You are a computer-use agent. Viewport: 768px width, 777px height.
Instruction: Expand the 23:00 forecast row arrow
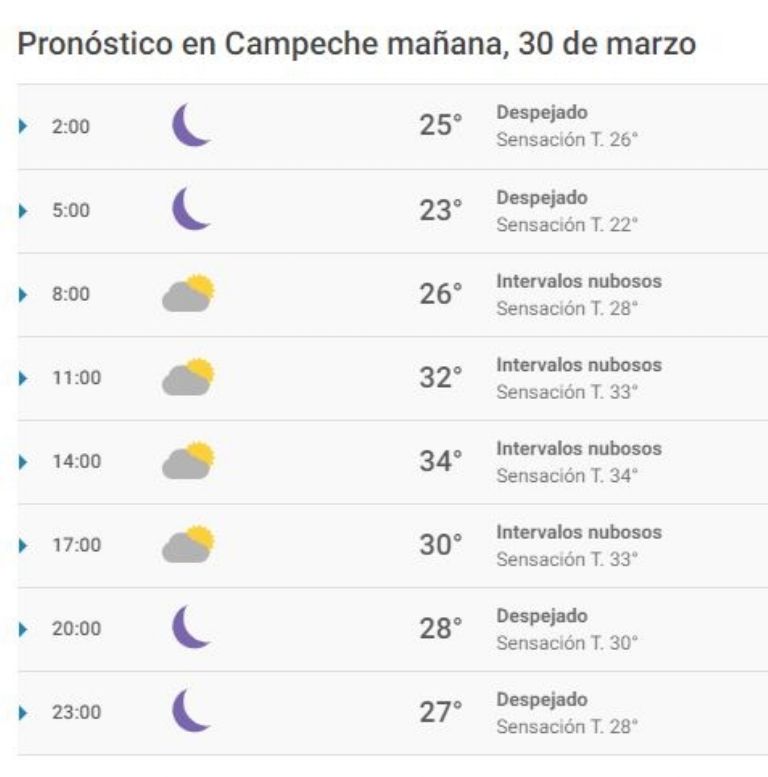pos(23,714)
